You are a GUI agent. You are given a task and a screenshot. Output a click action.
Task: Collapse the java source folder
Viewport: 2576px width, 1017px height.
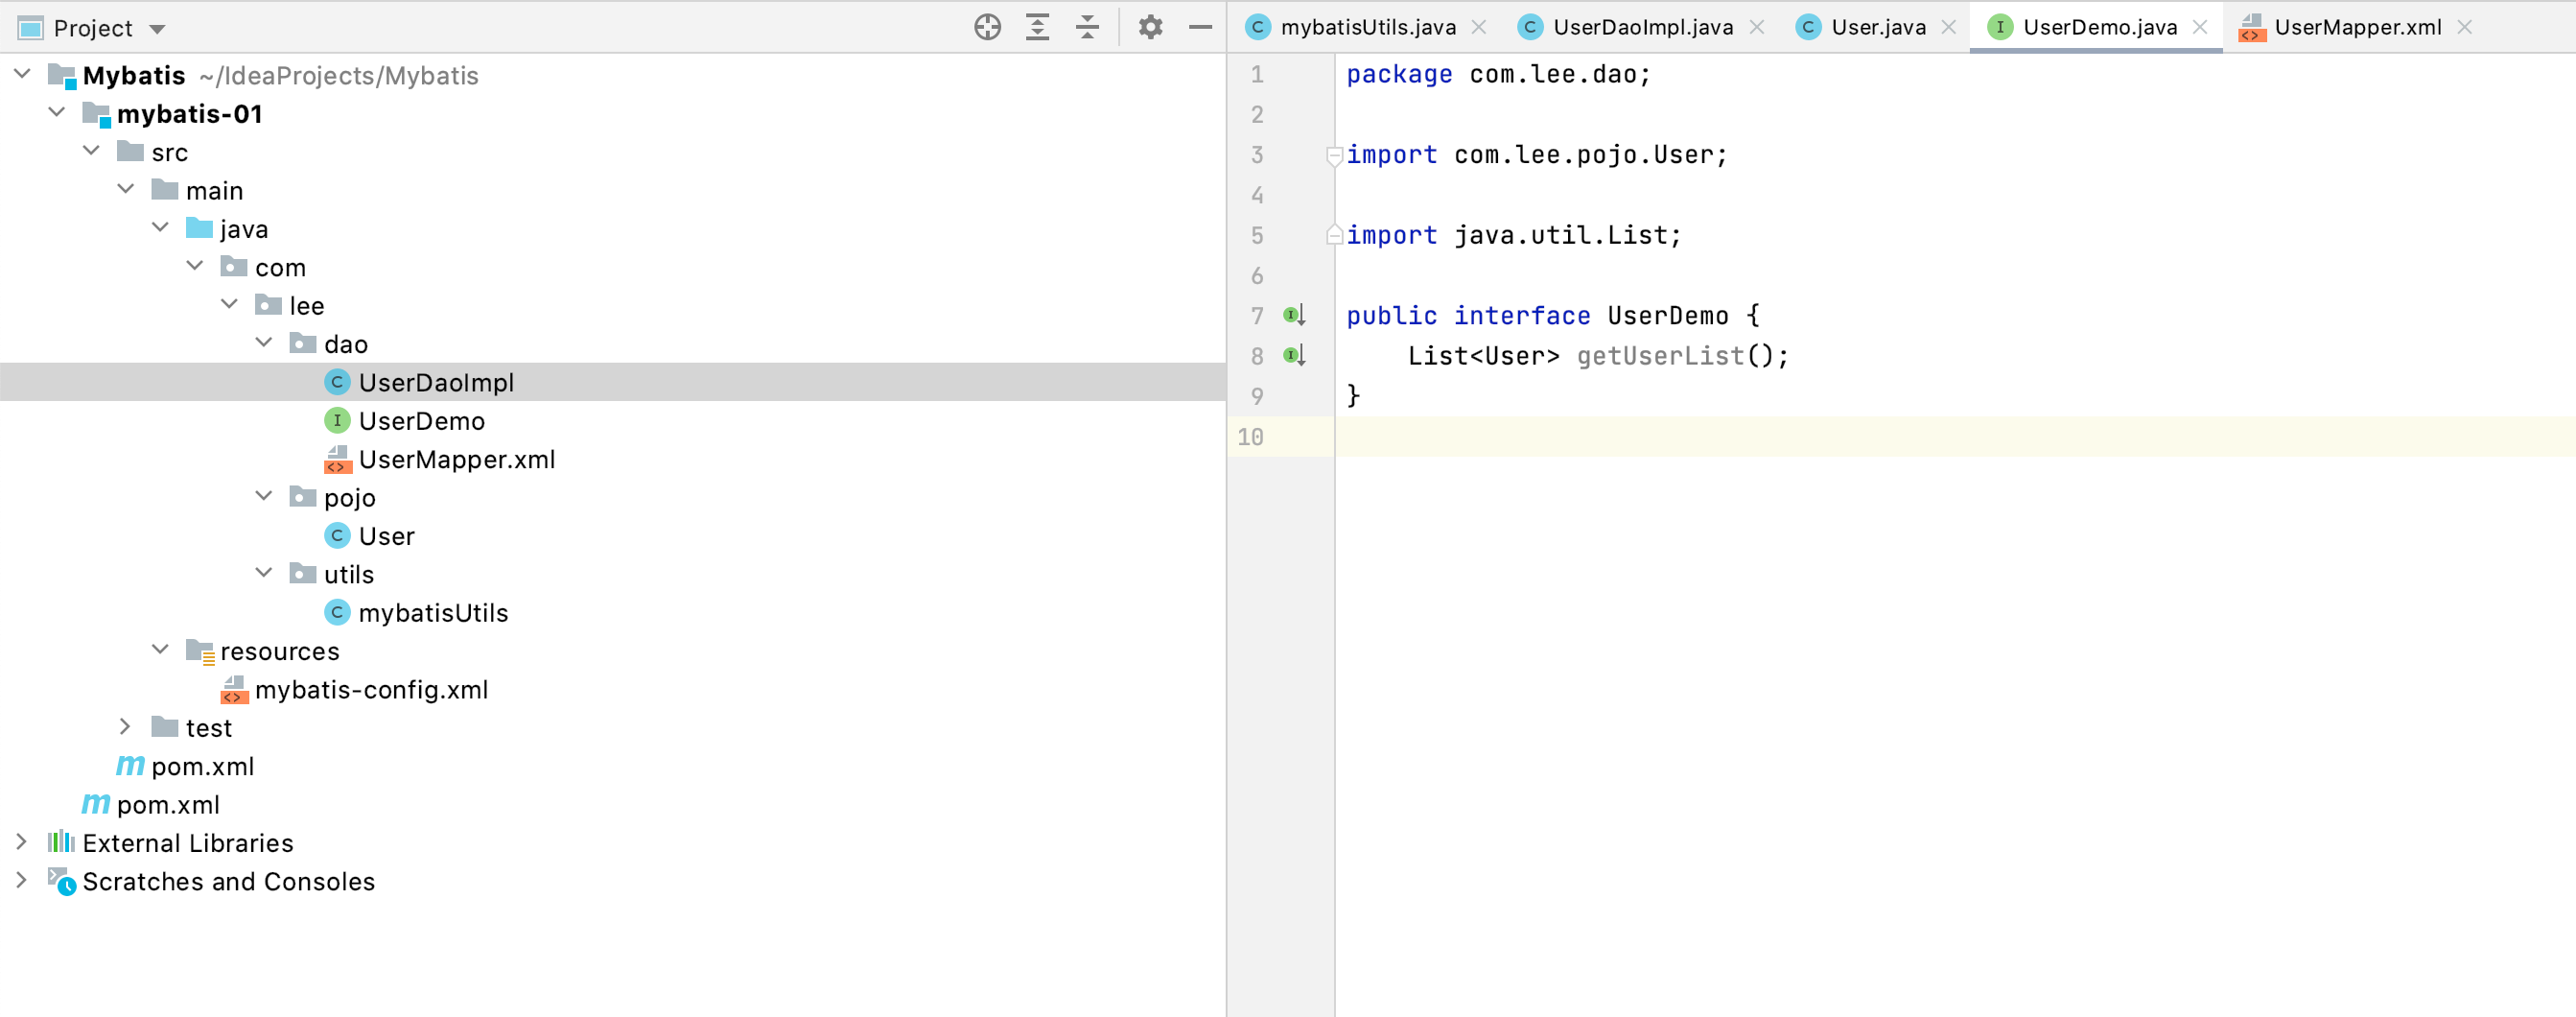tap(160, 228)
